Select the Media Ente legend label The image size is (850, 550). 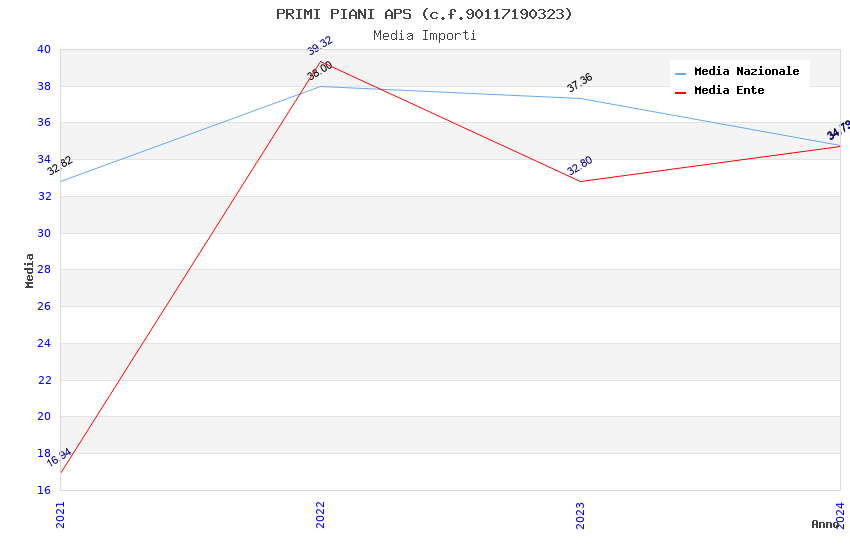coord(729,91)
